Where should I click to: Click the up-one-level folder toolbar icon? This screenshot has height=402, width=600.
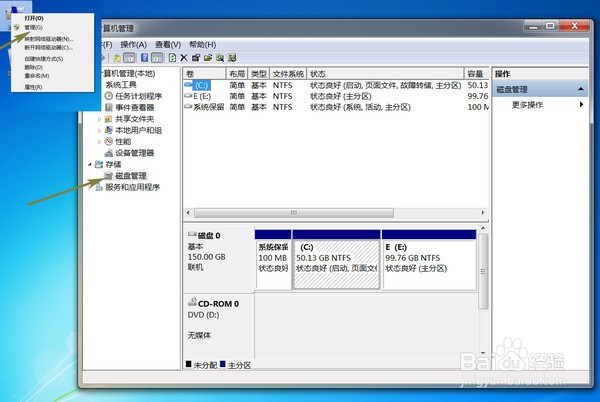point(117,58)
